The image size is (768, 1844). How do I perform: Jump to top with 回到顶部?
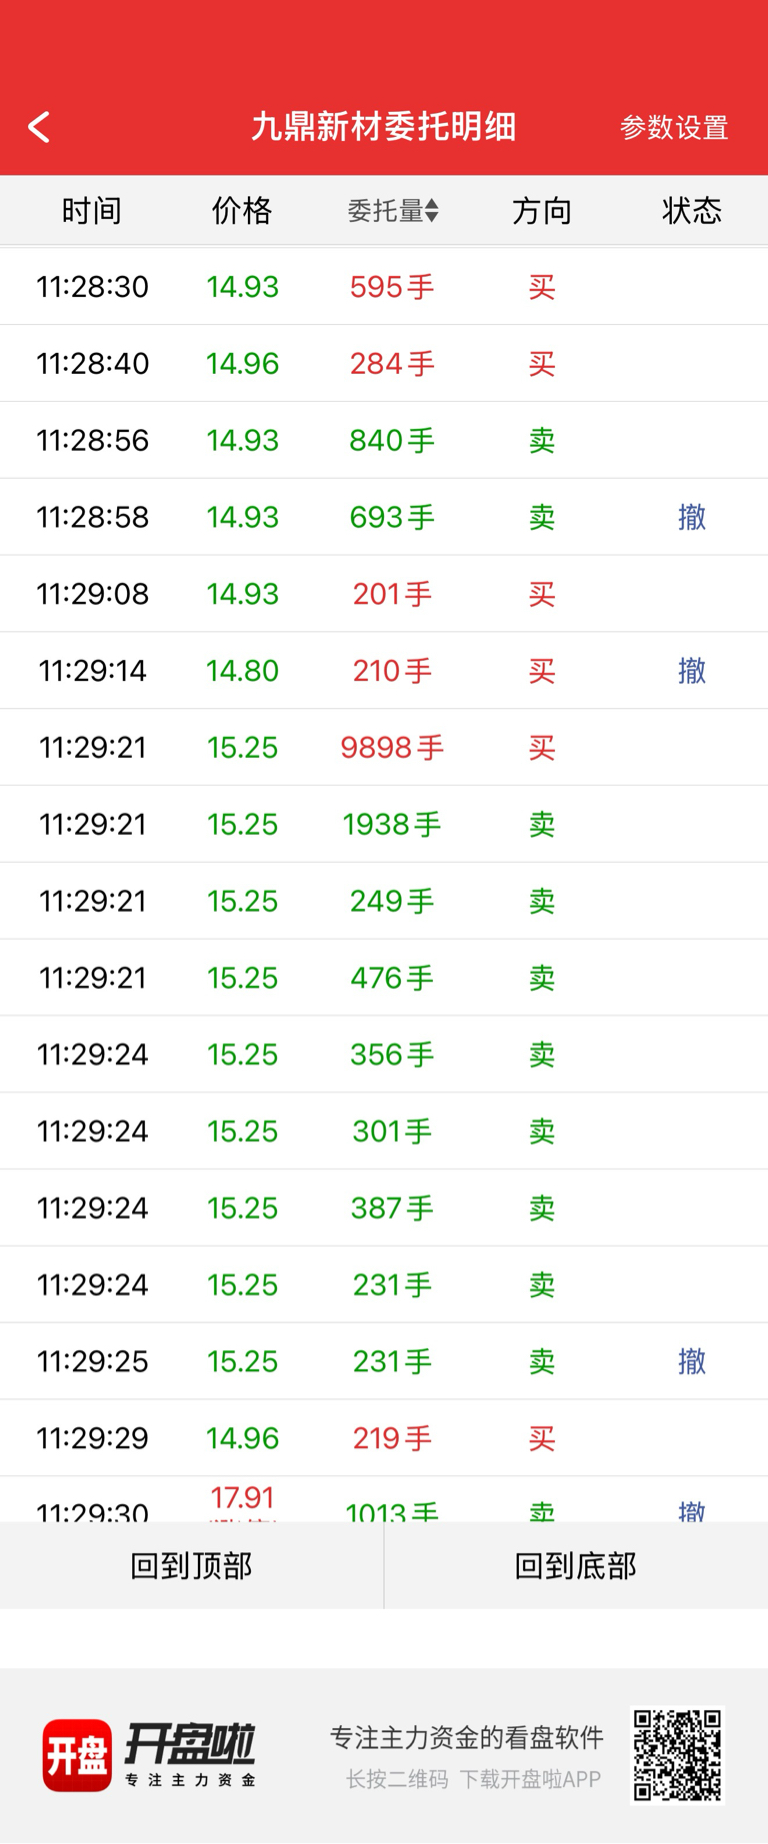coord(191,1566)
